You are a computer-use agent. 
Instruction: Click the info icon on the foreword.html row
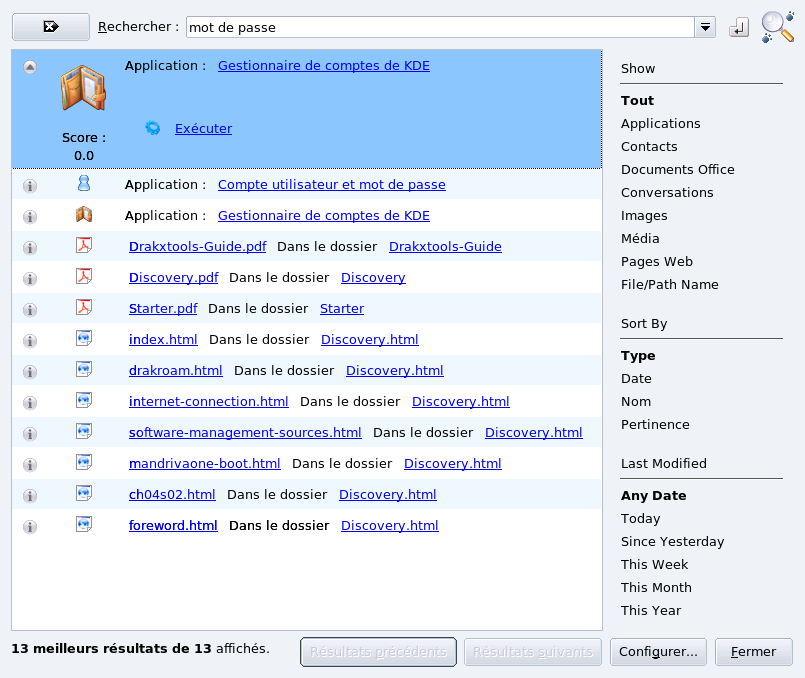(x=30, y=525)
